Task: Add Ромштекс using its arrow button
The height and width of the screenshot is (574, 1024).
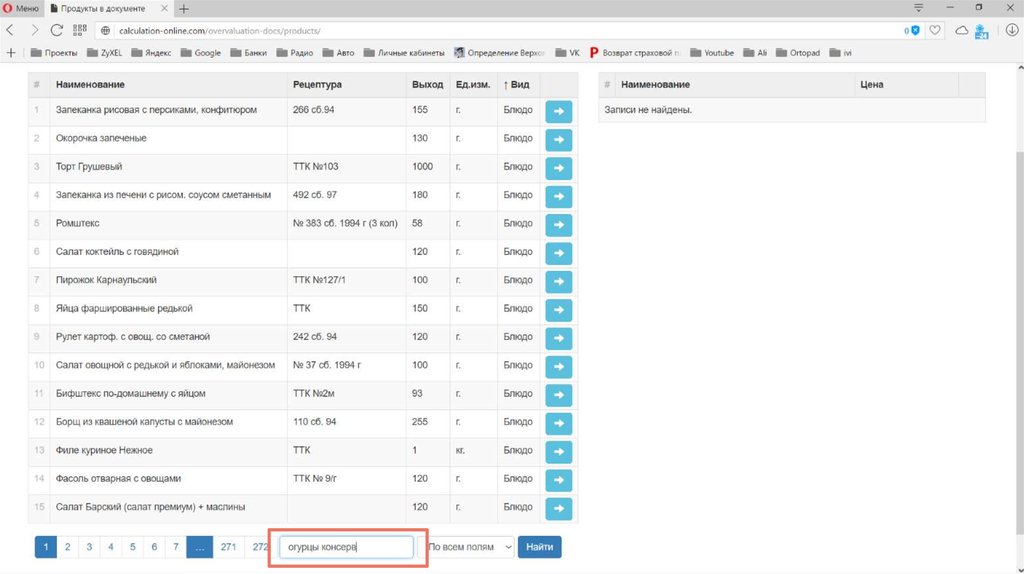Action: 558,224
